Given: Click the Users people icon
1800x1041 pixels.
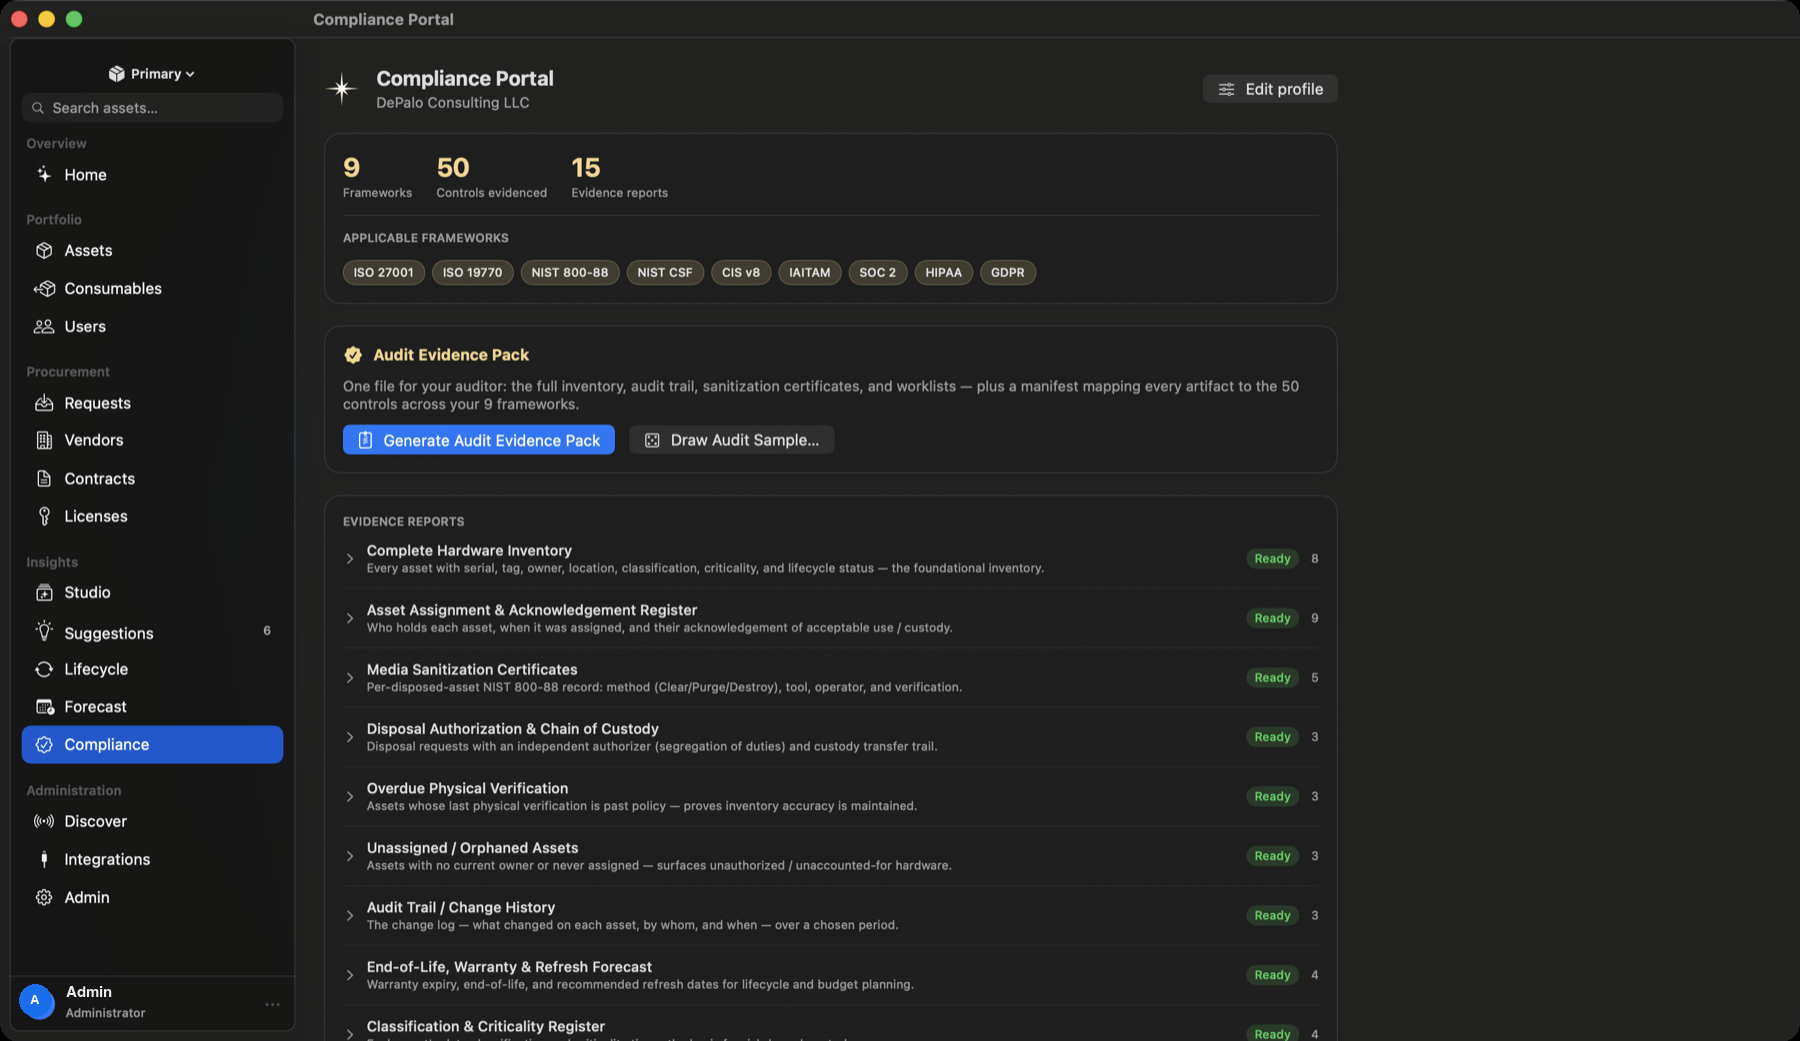Looking at the screenshot, I should [x=44, y=326].
